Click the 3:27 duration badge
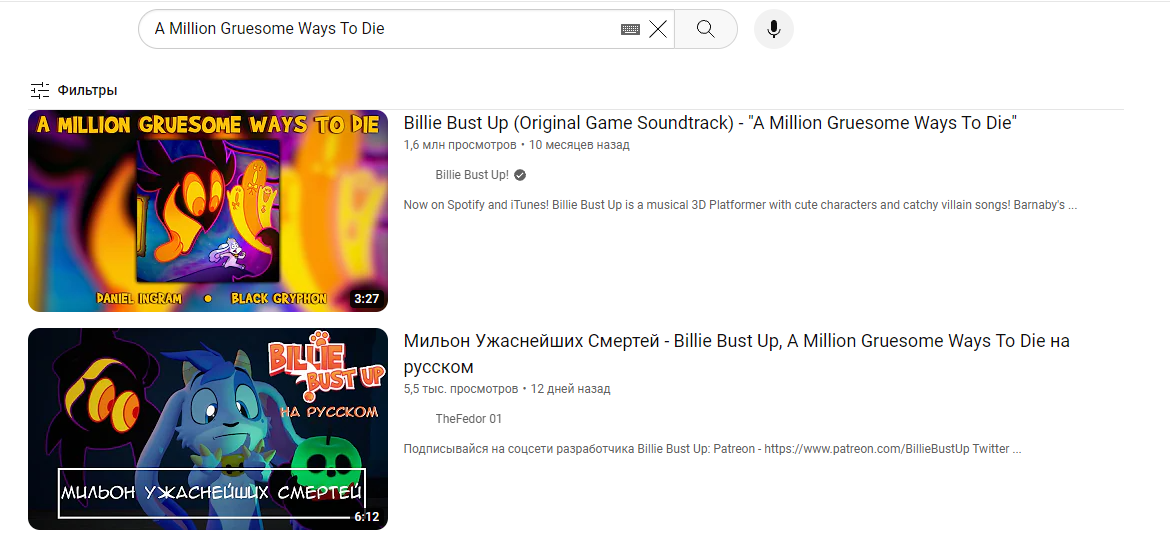The image size is (1170, 546). click(366, 299)
